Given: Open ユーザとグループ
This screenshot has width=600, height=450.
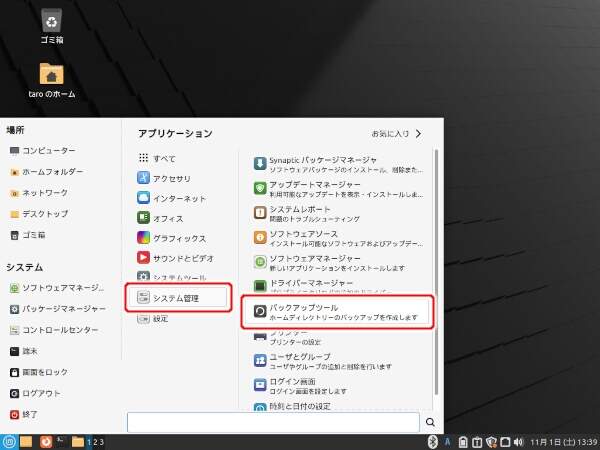Looking at the screenshot, I should tap(322, 361).
